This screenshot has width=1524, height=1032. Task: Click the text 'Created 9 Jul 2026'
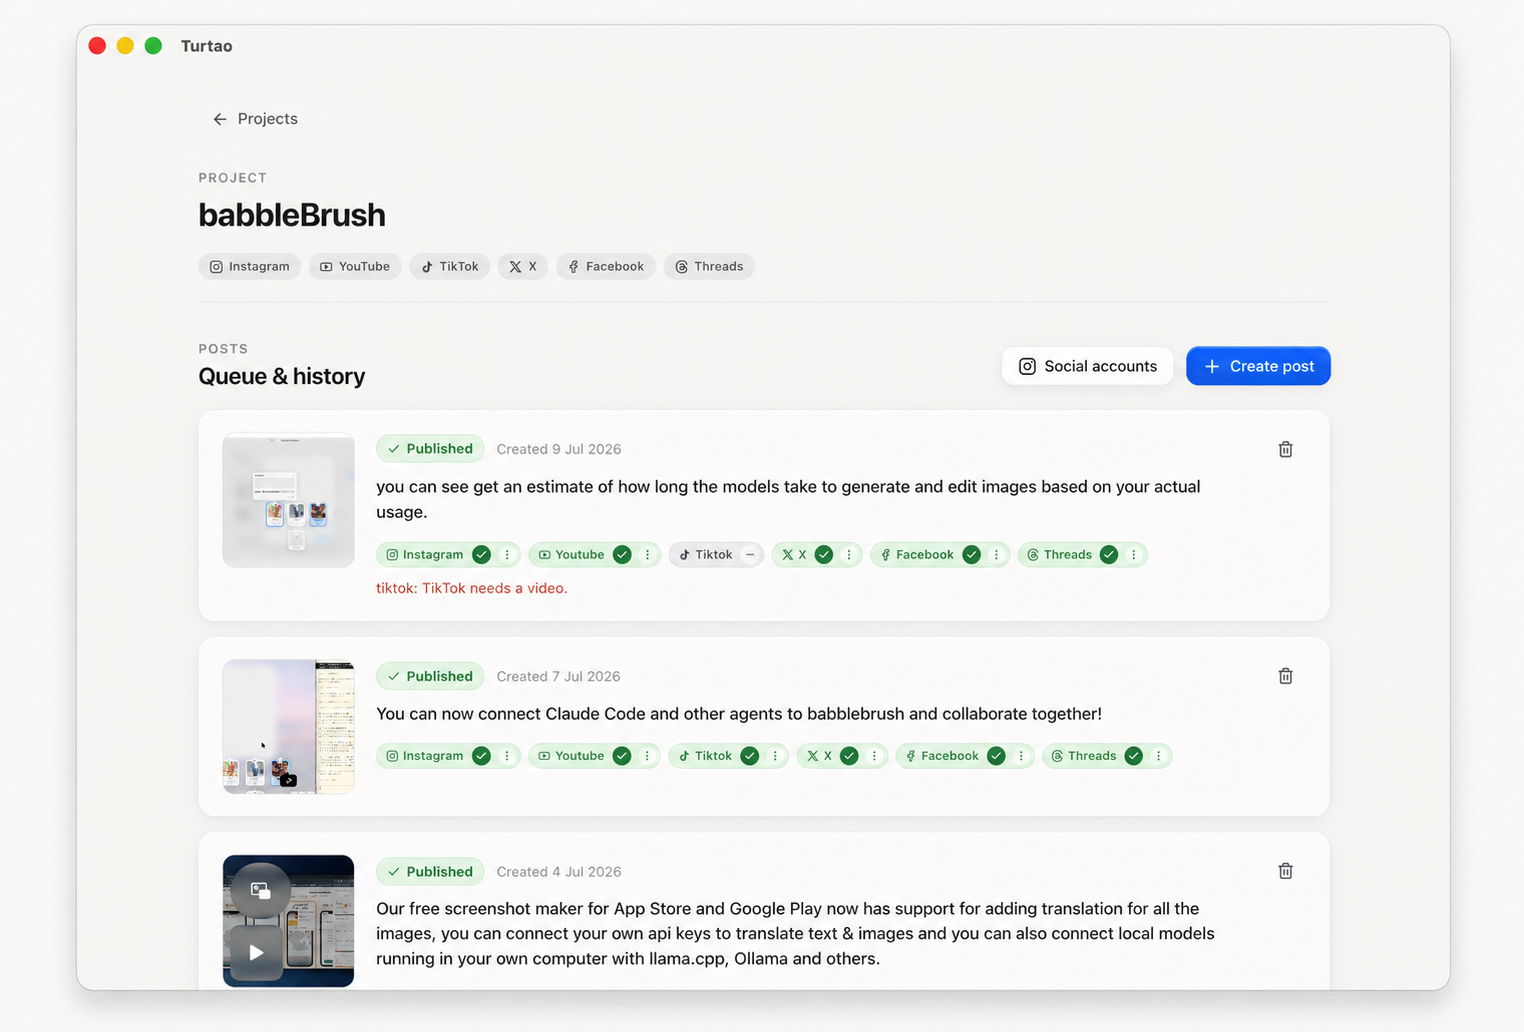coord(559,450)
